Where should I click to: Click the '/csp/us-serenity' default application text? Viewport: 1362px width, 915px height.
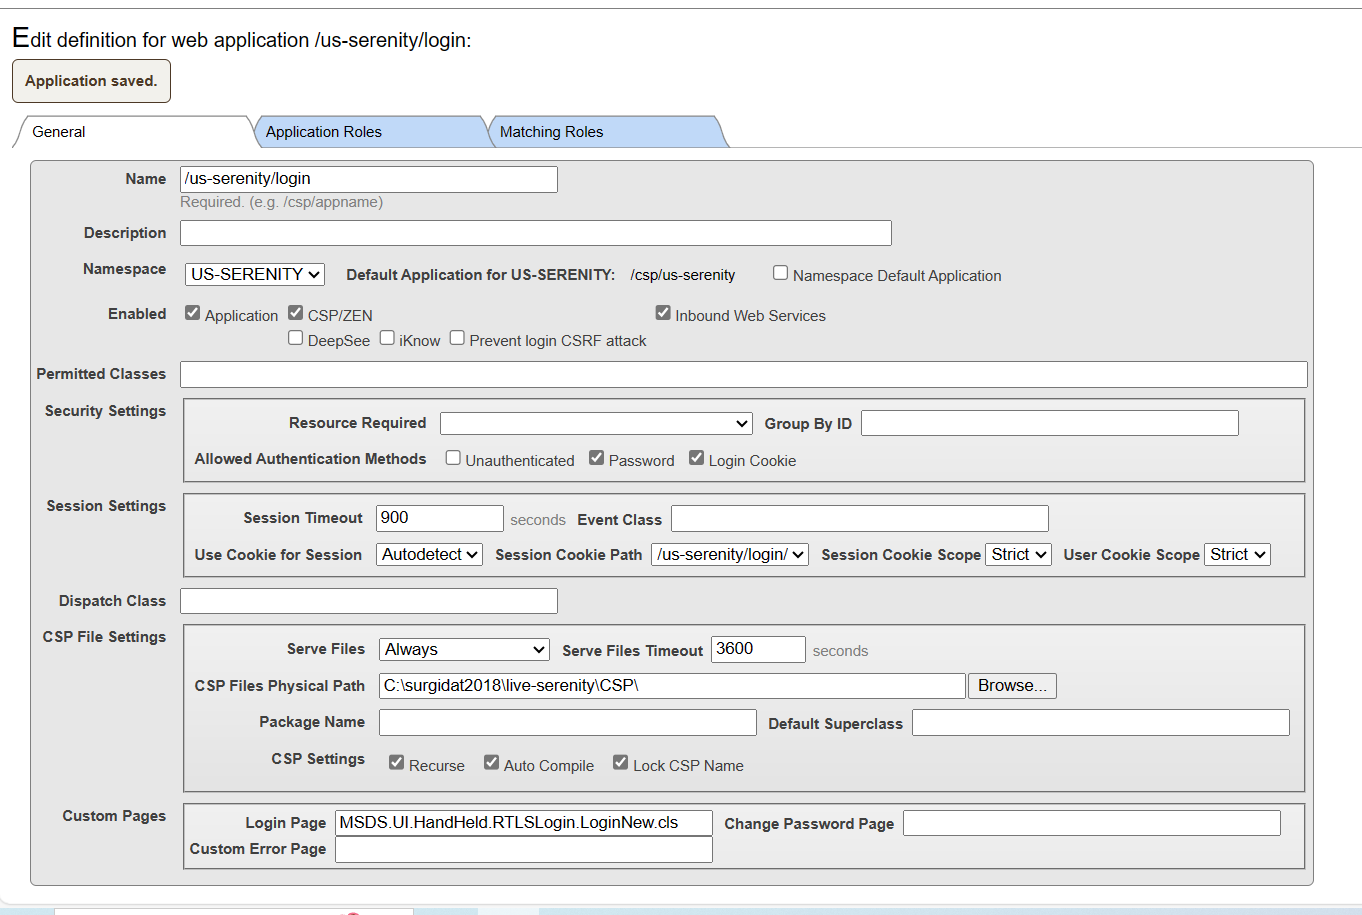pyautogui.click(x=683, y=275)
